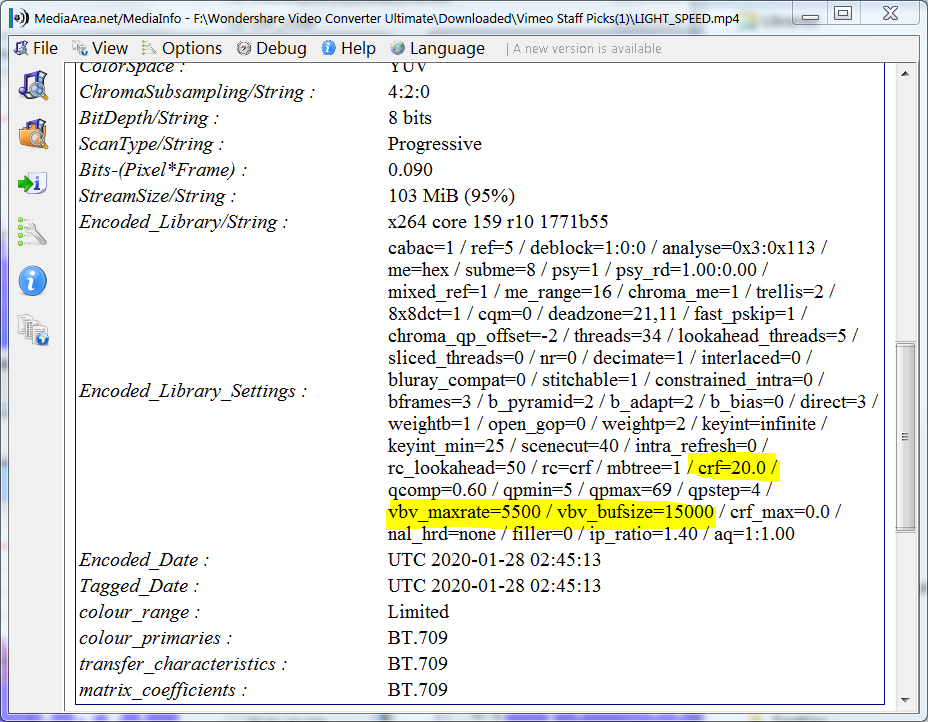
Task: Click the Open File sidebar icon
Action: pos(33,86)
